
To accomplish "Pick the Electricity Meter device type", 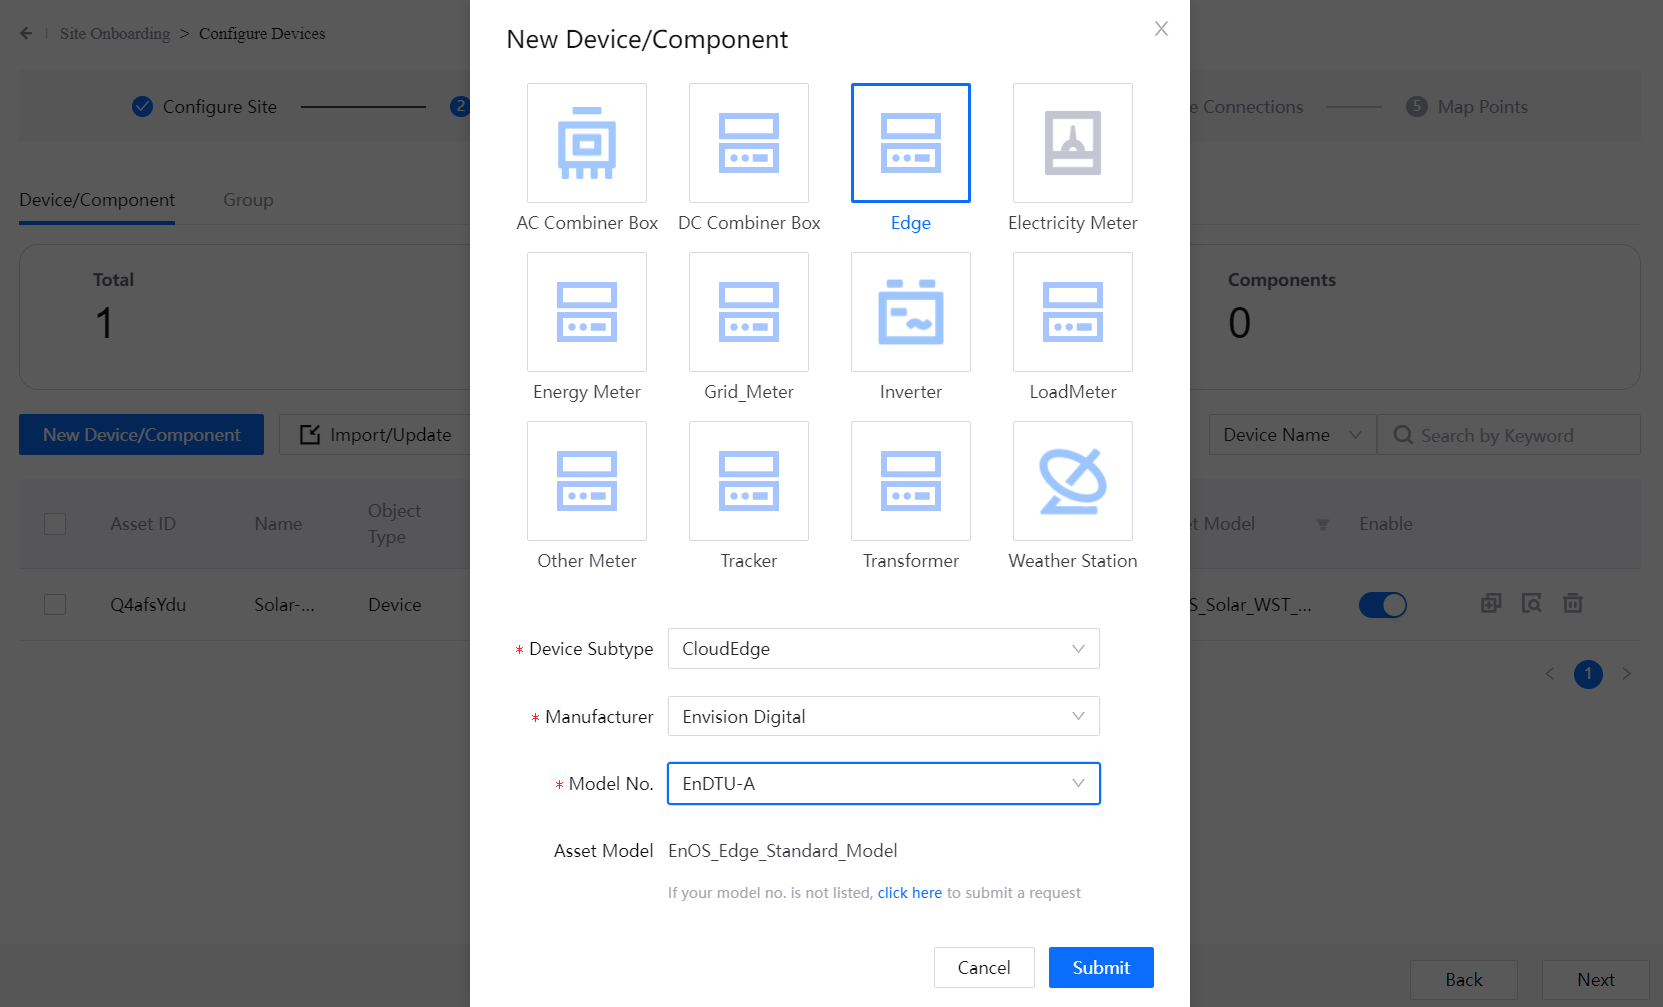I will coord(1072,144).
